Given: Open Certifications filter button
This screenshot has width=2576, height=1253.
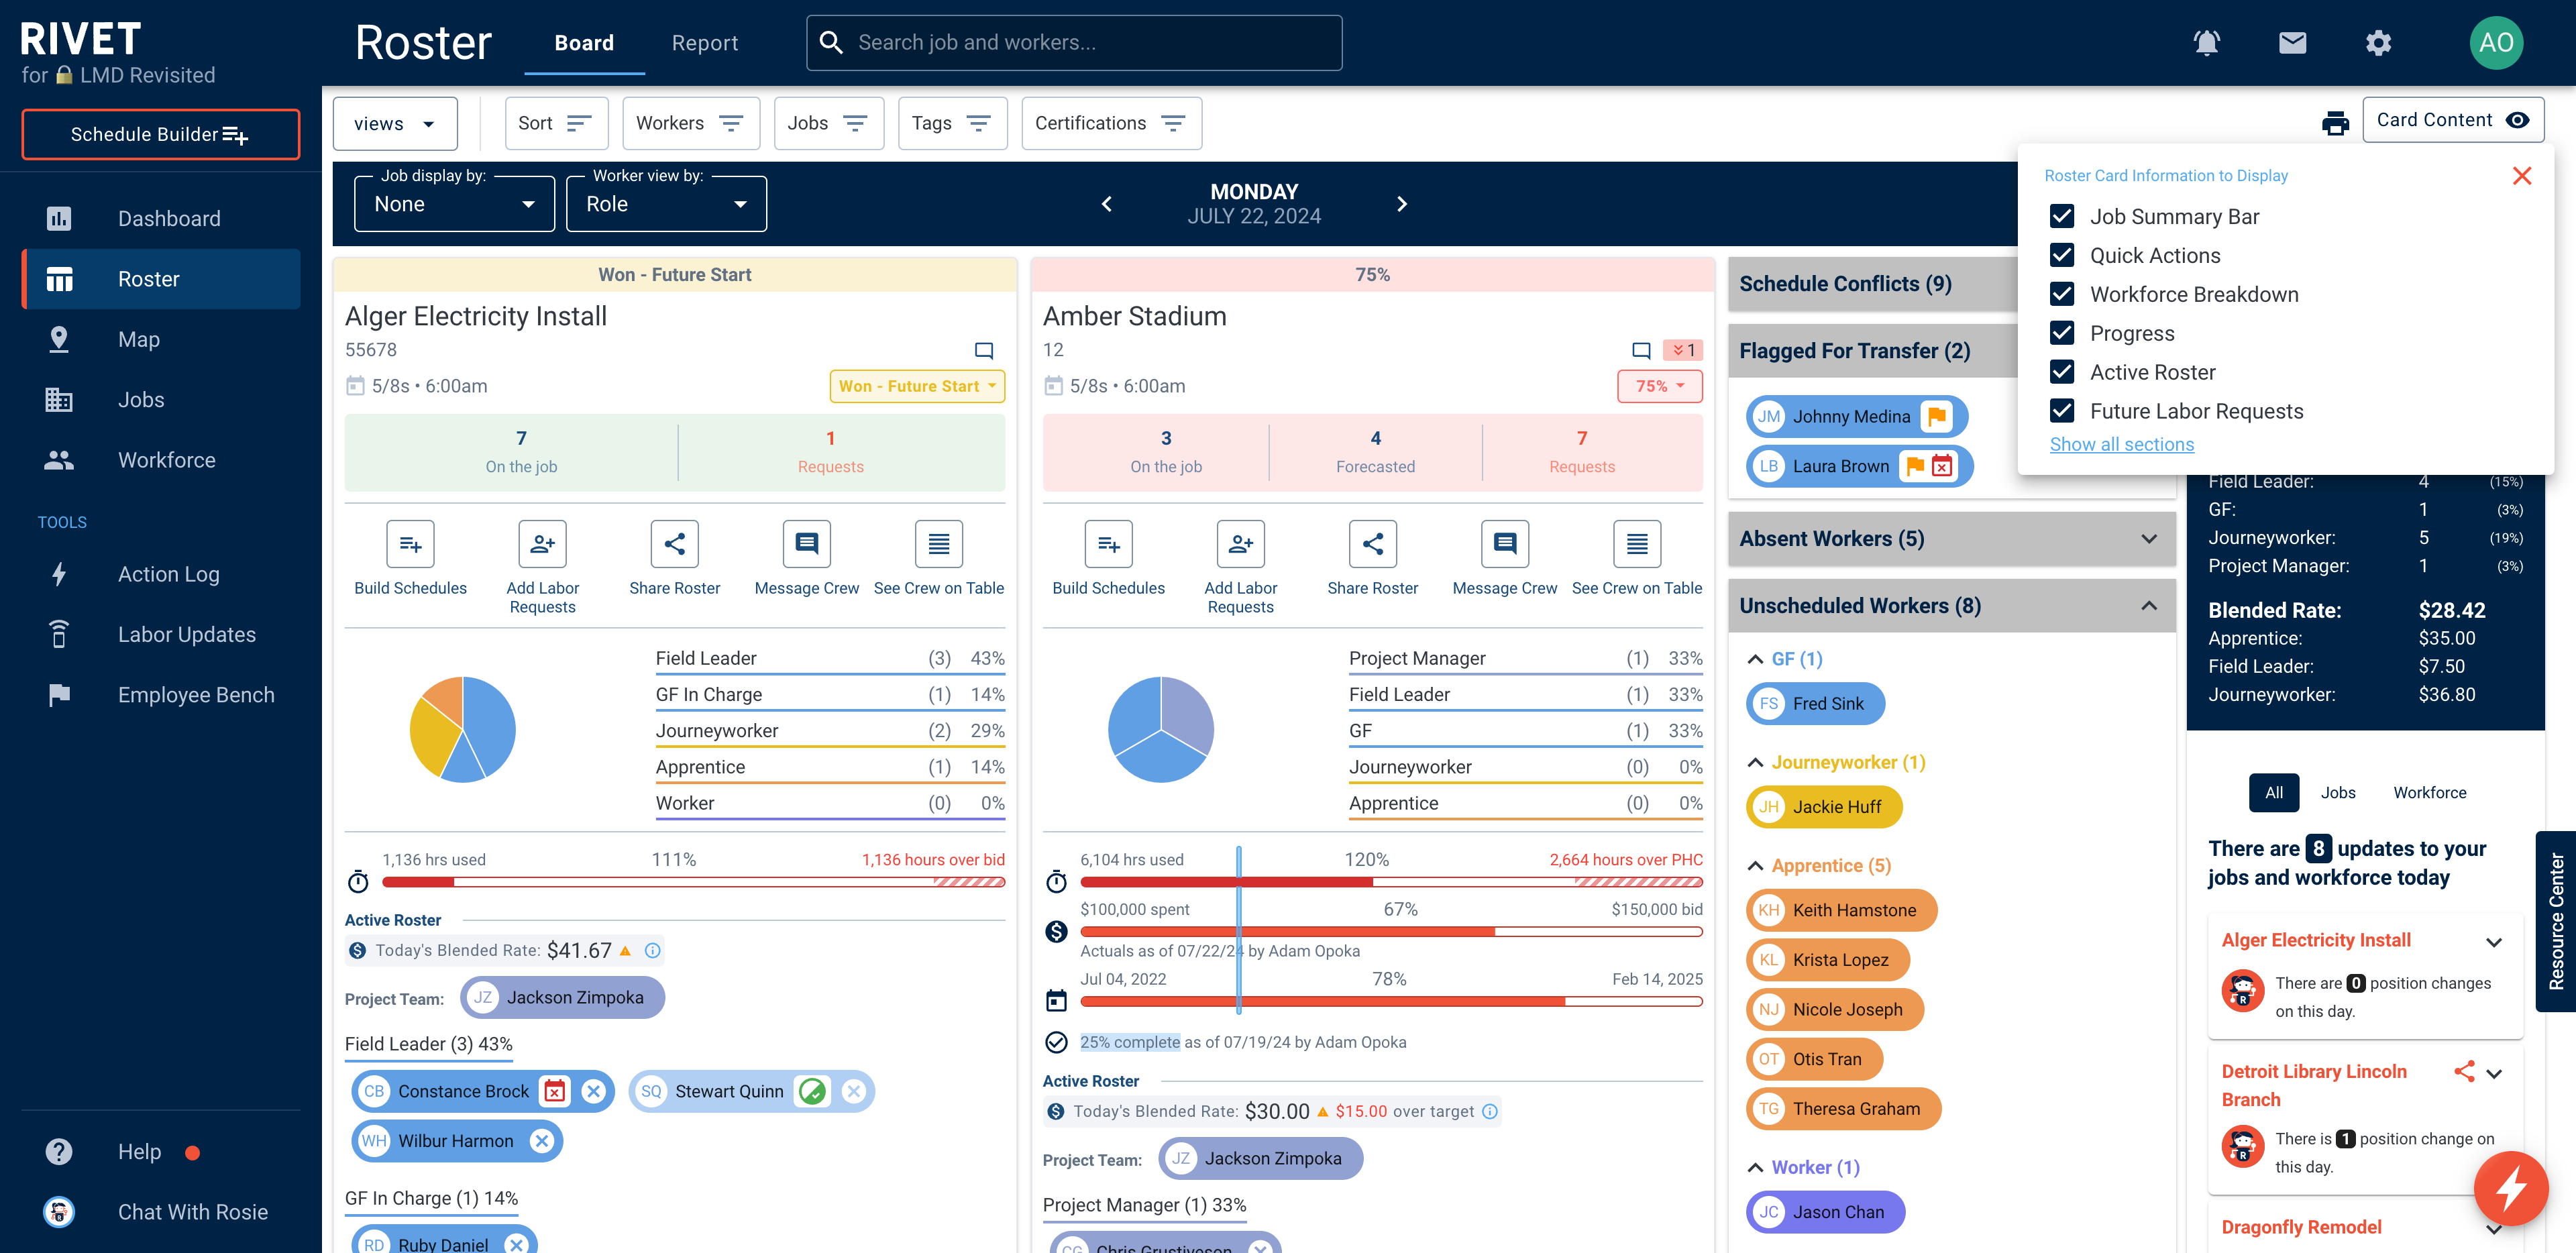Looking at the screenshot, I should click(1111, 123).
